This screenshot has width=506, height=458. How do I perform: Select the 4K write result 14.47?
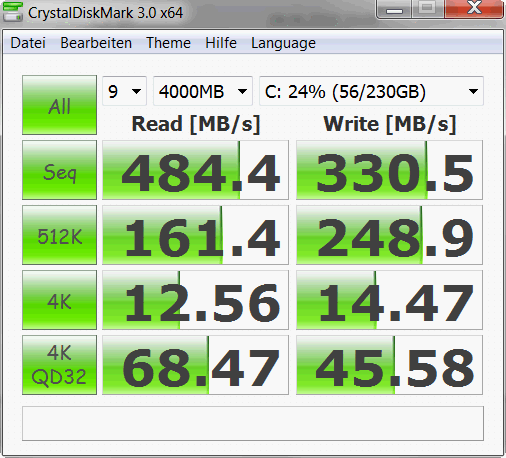click(x=389, y=300)
